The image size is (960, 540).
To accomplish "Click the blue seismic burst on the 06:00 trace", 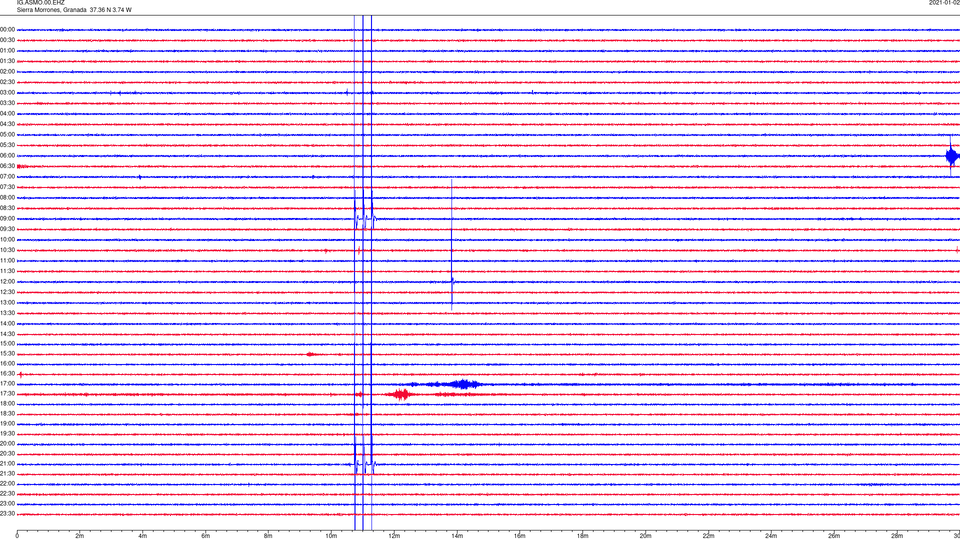I will click(x=952, y=156).
